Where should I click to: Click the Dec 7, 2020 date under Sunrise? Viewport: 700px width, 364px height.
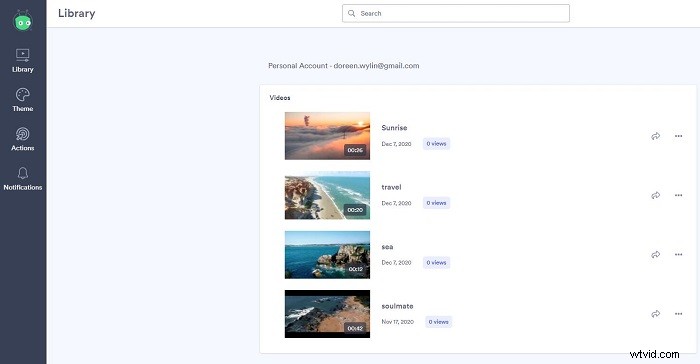[396, 144]
